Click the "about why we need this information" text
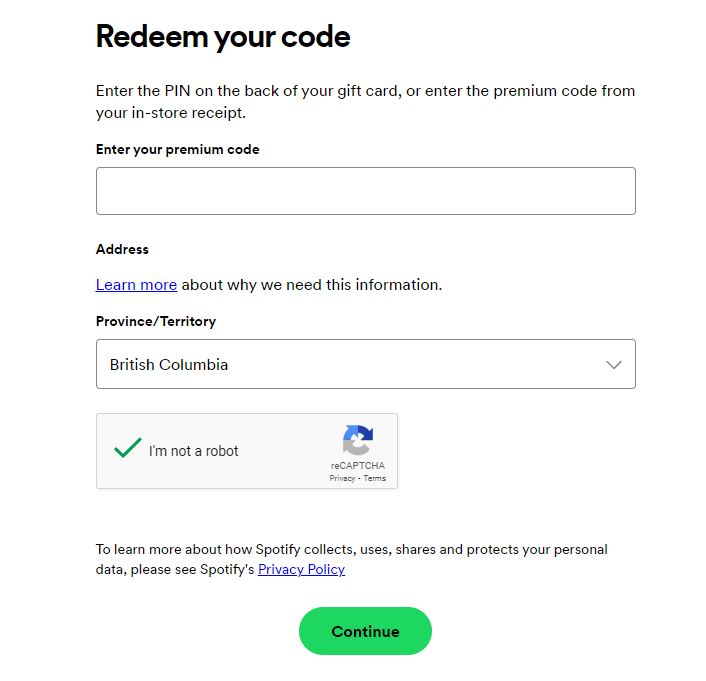 pos(312,285)
